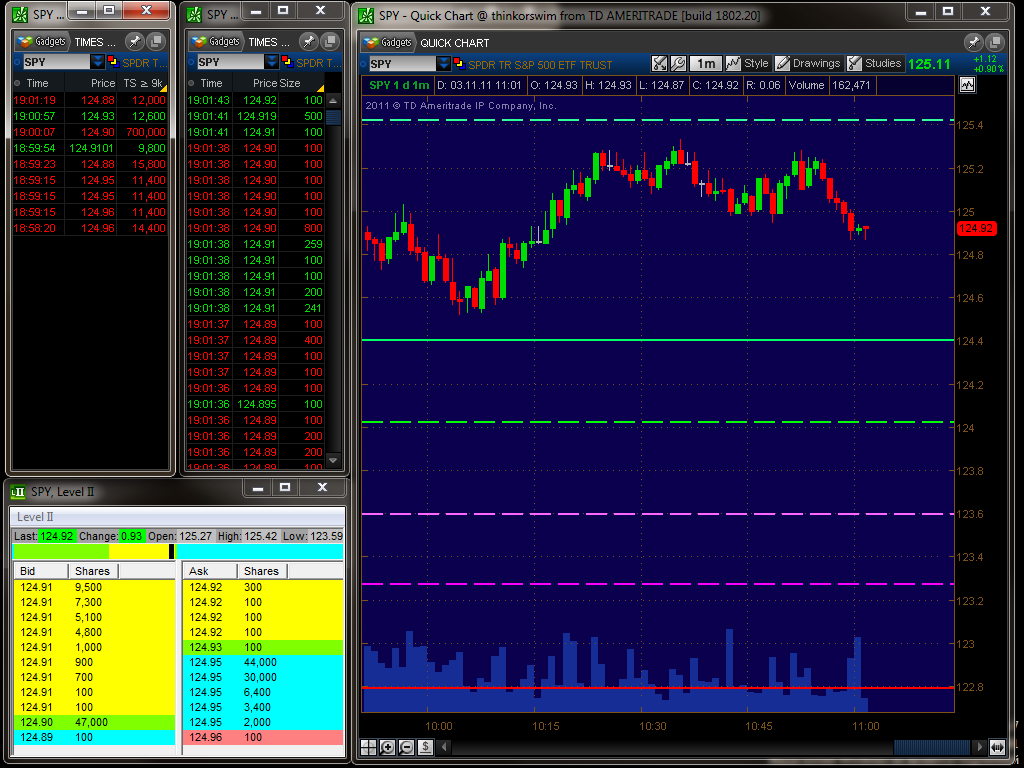
Task: Click the red 124.92 price label on chart axis
Action: pos(976,229)
